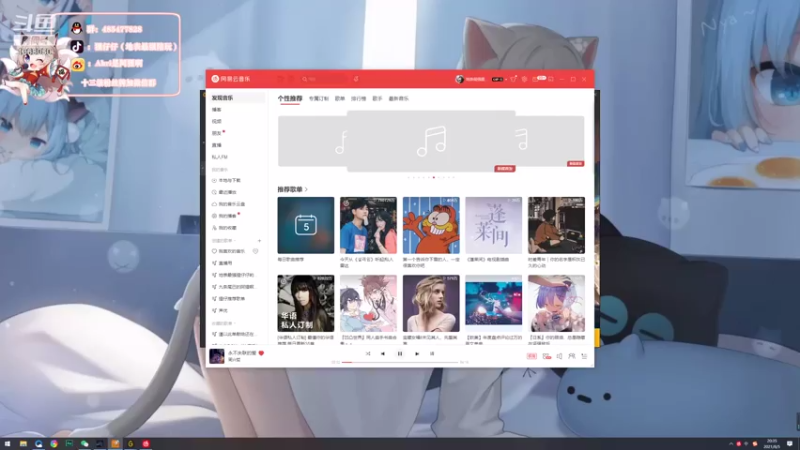
Task: Adjust the volume speaker icon
Action: point(559,356)
